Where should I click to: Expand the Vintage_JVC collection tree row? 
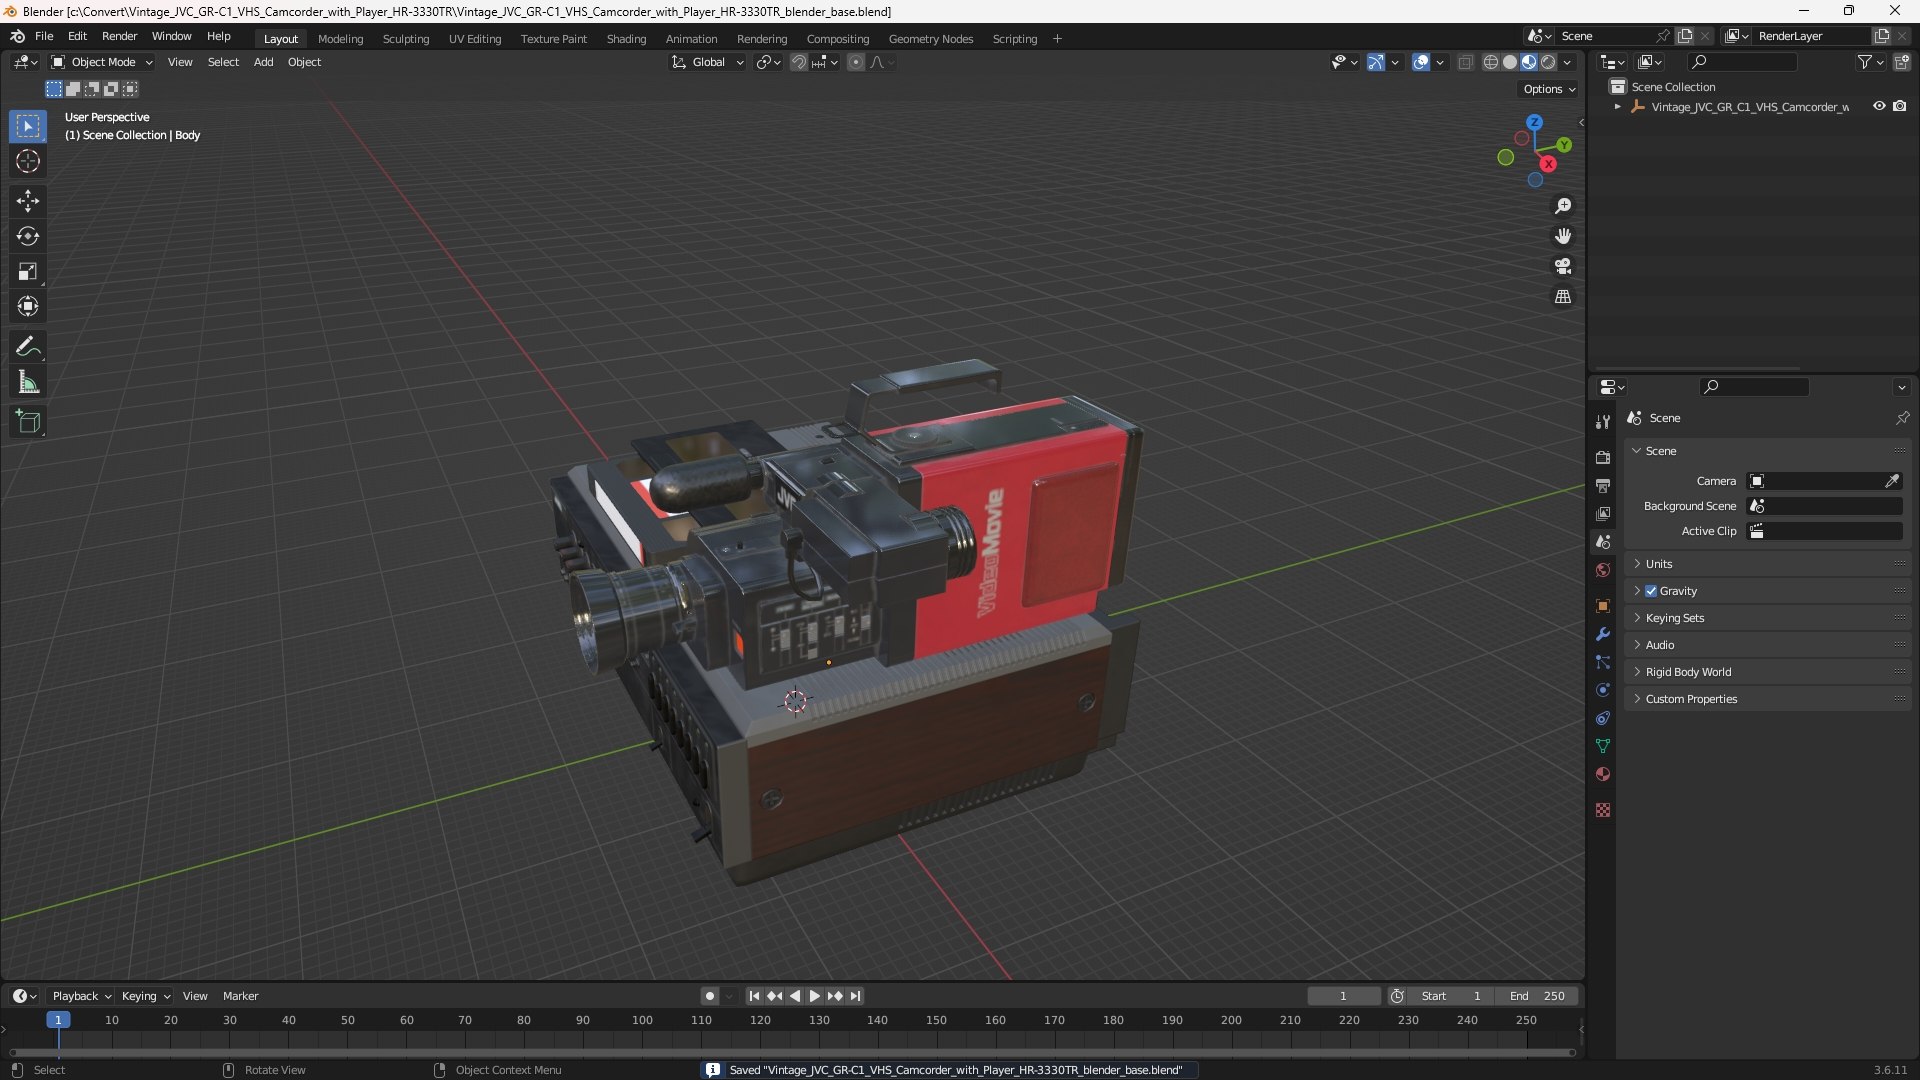1617,106
